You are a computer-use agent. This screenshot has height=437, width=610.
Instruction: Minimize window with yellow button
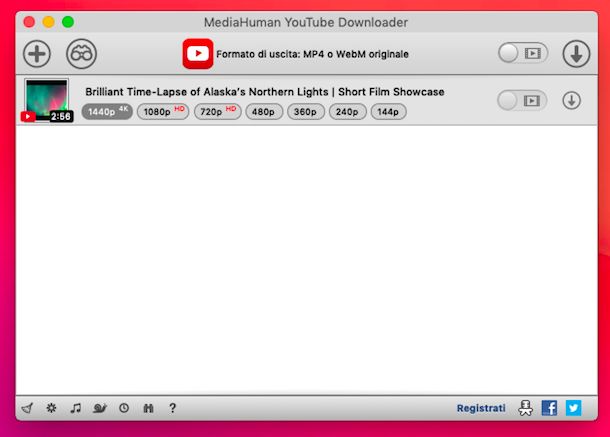tap(49, 22)
